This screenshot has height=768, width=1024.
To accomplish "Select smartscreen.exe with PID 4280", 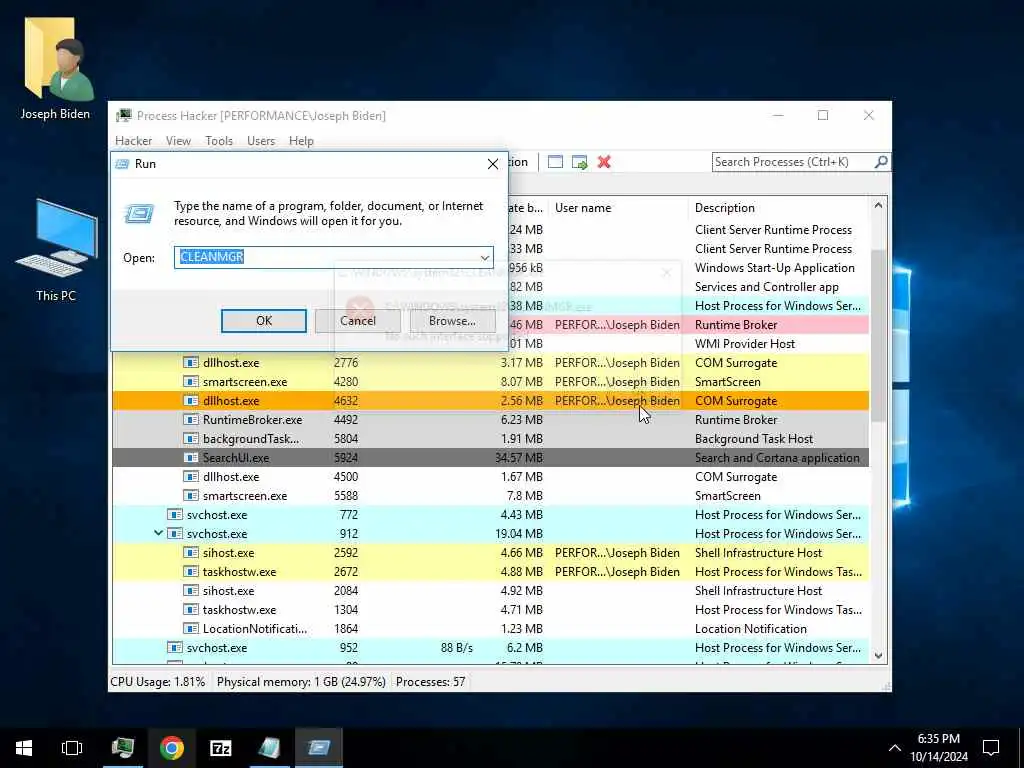I will pyautogui.click(x=490, y=382).
